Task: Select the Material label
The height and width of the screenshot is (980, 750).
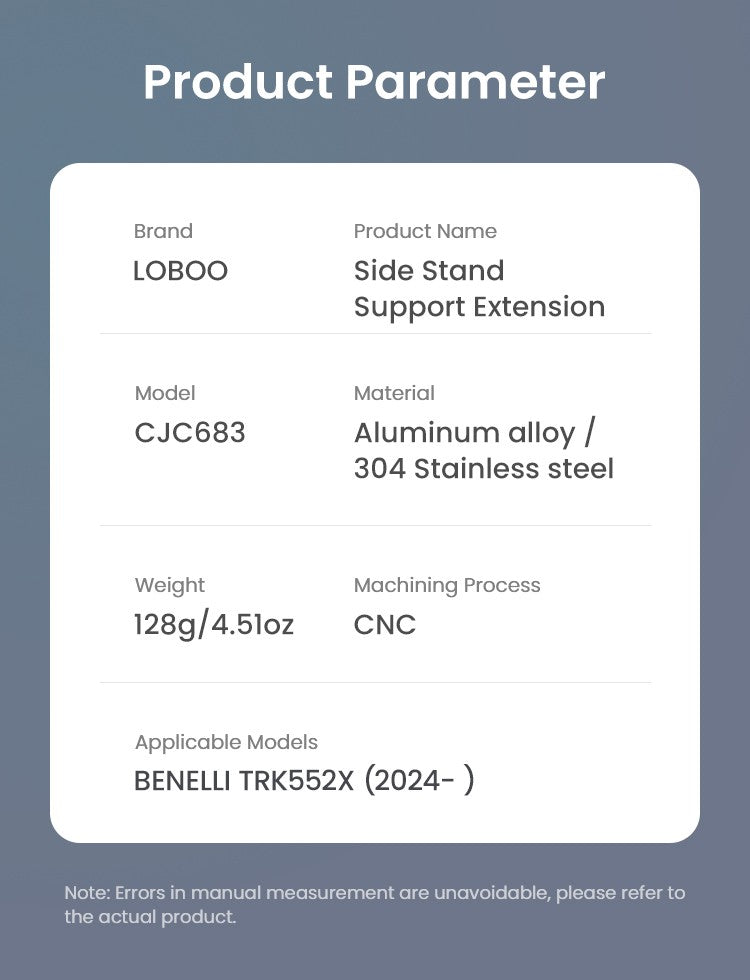Action: point(394,393)
